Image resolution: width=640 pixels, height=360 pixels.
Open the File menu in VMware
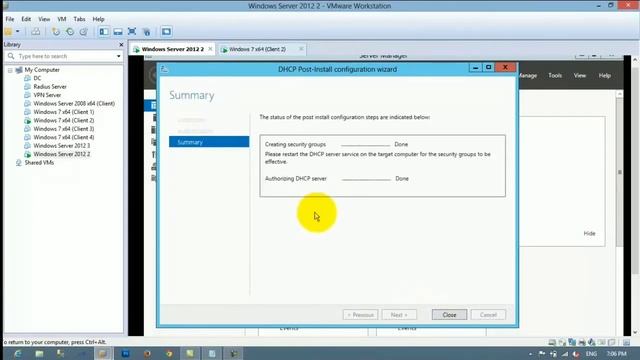point(10,19)
